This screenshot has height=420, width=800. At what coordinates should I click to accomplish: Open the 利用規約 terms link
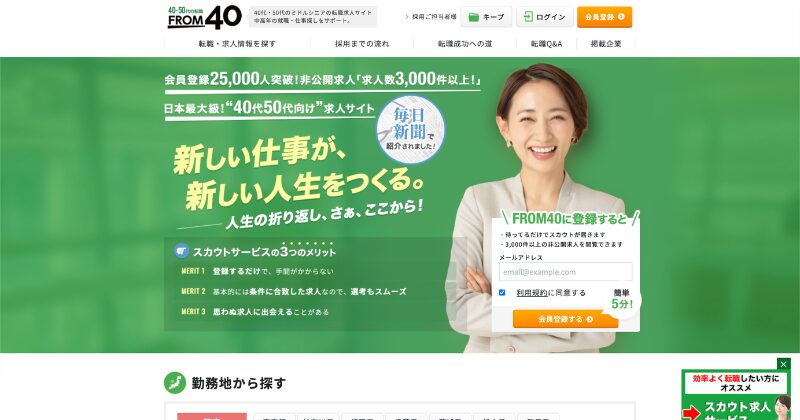532,293
